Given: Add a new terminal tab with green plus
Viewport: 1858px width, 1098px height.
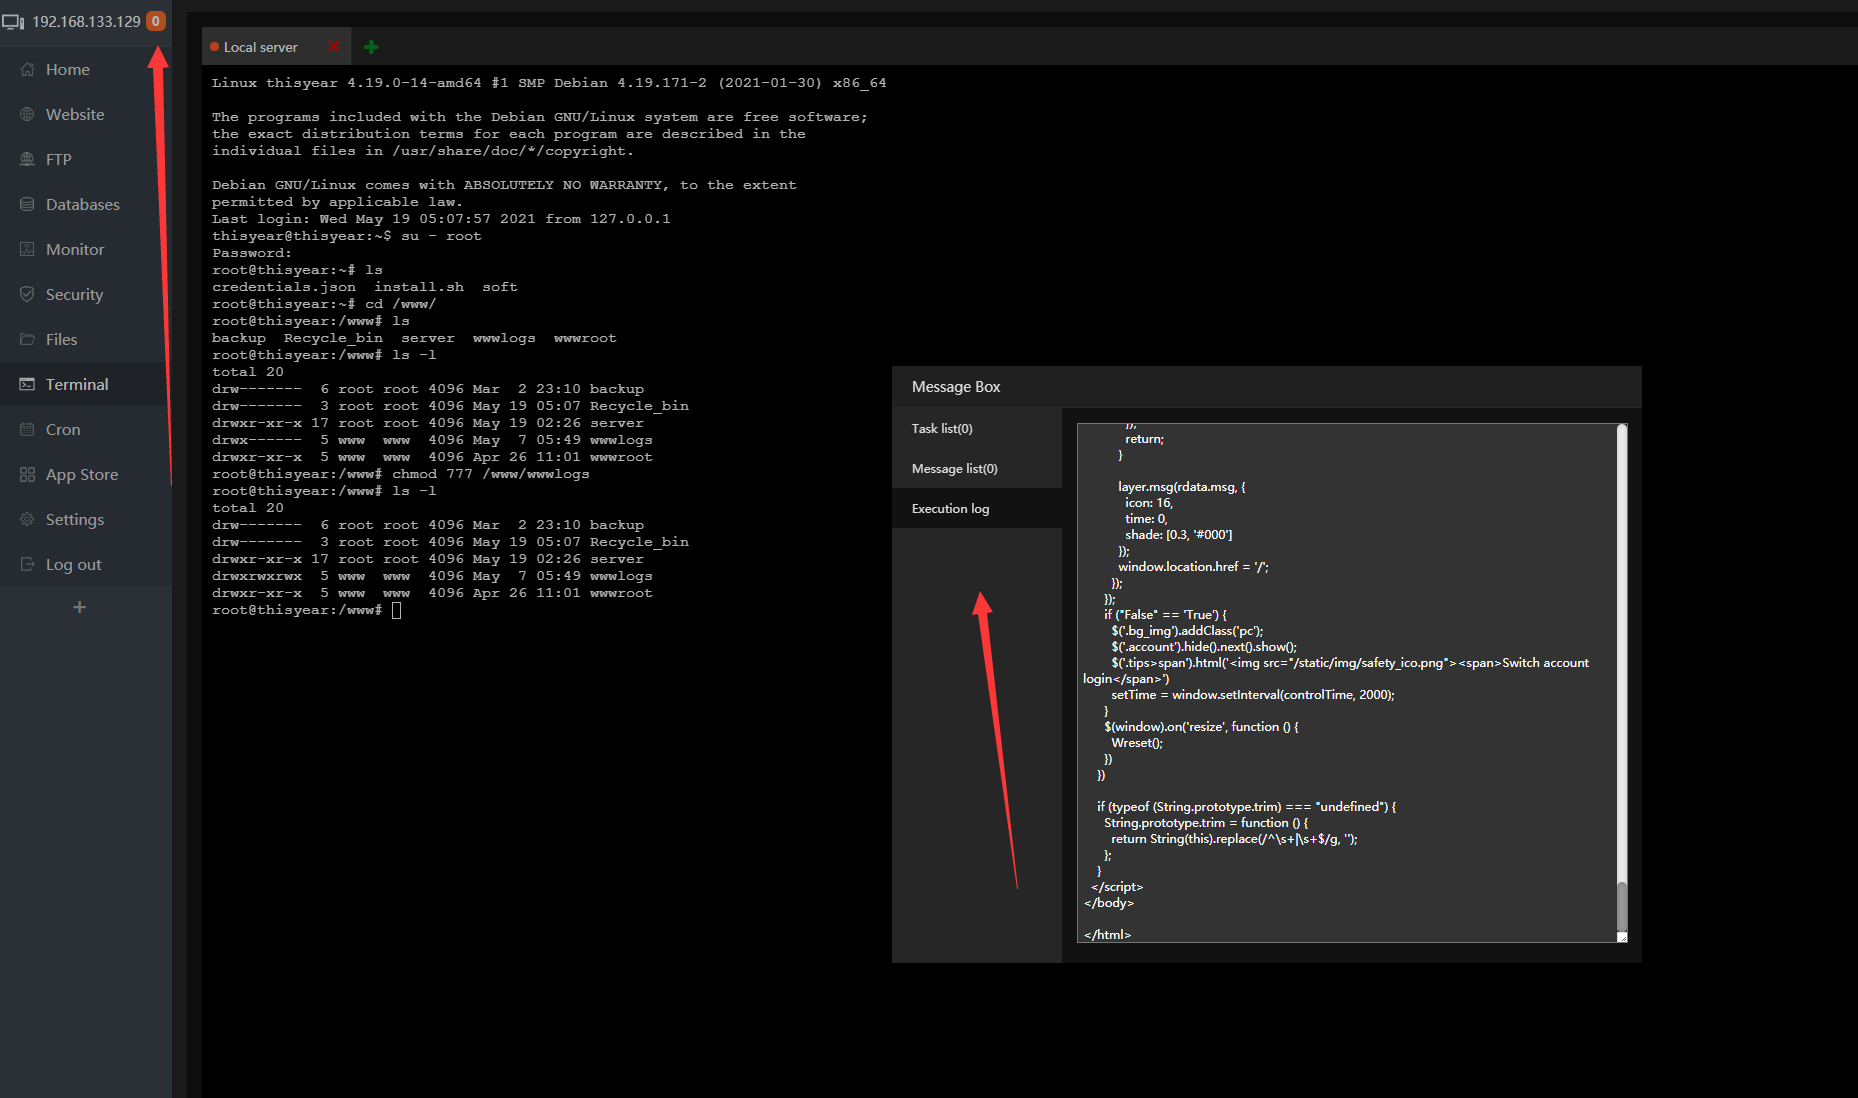Looking at the screenshot, I should [371, 47].
